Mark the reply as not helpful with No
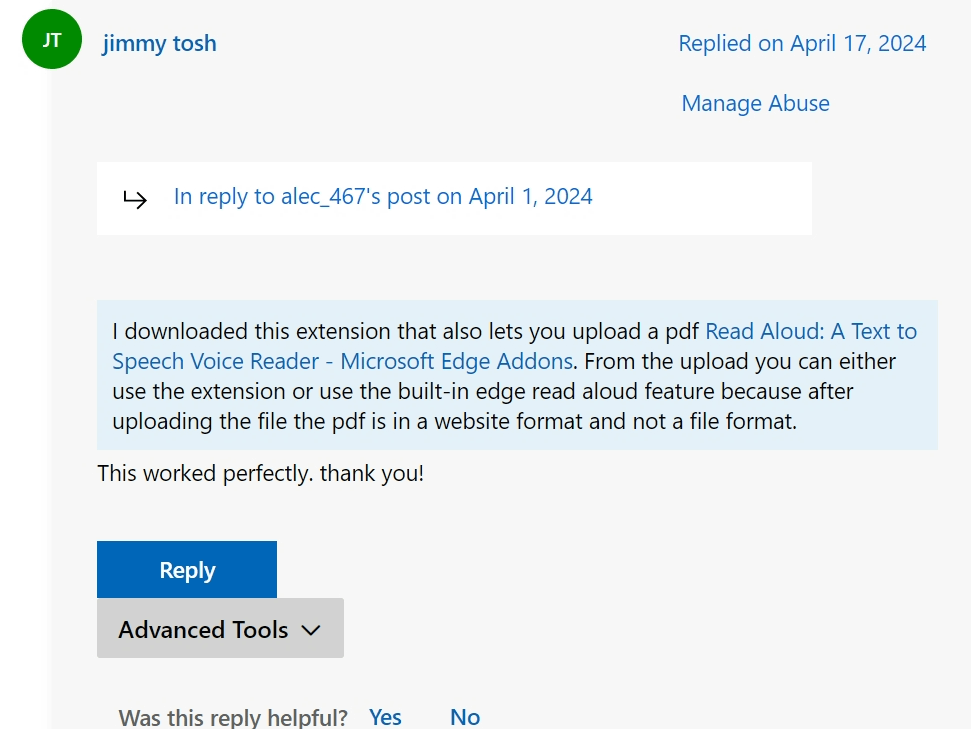The height and width of the screenshot is (729, 971). point(465,717)
